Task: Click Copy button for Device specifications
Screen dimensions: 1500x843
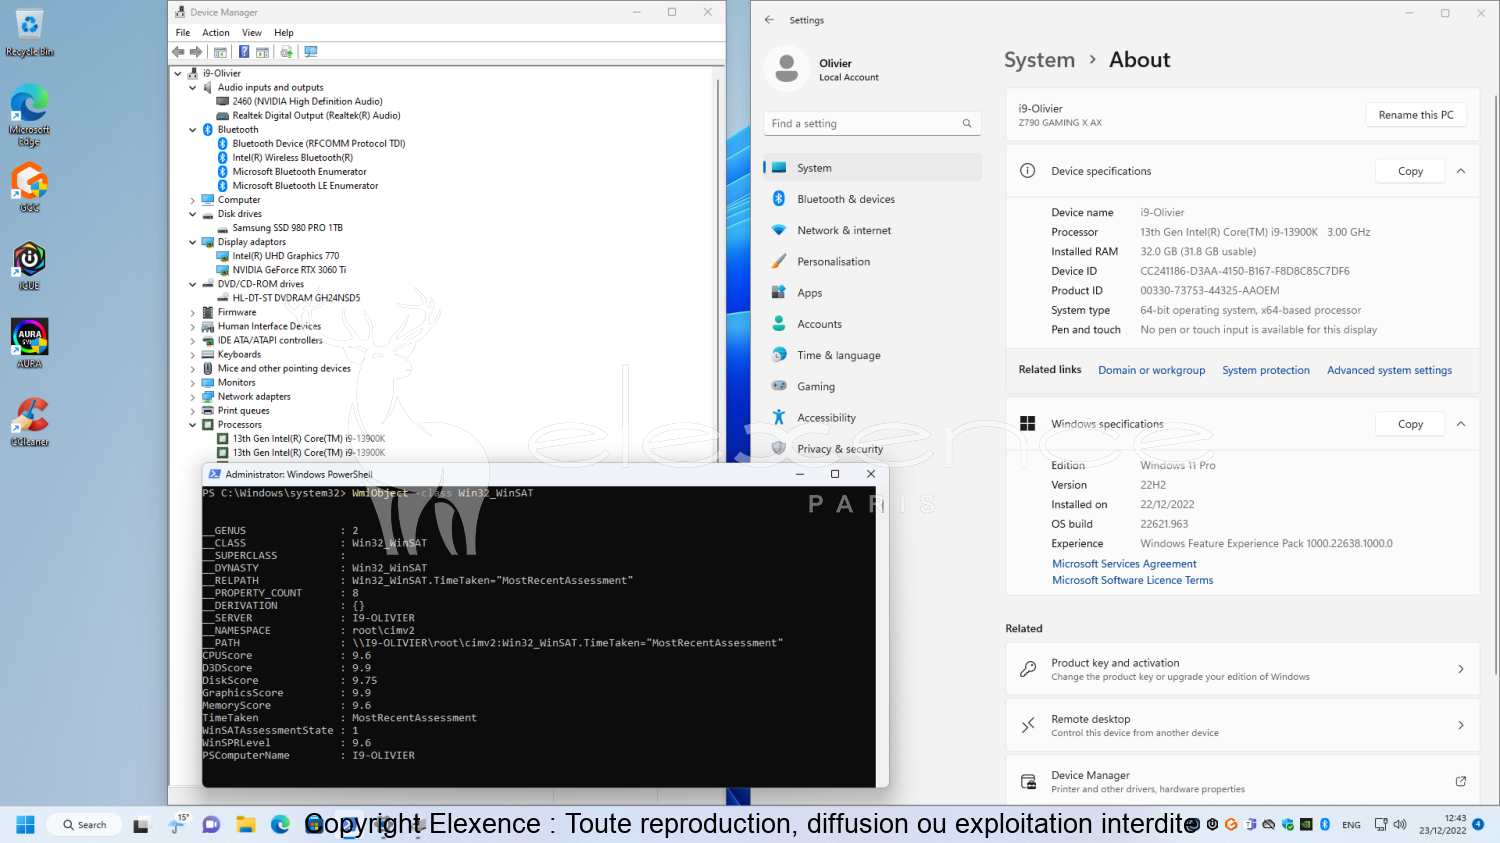Action: point(1410,171)
